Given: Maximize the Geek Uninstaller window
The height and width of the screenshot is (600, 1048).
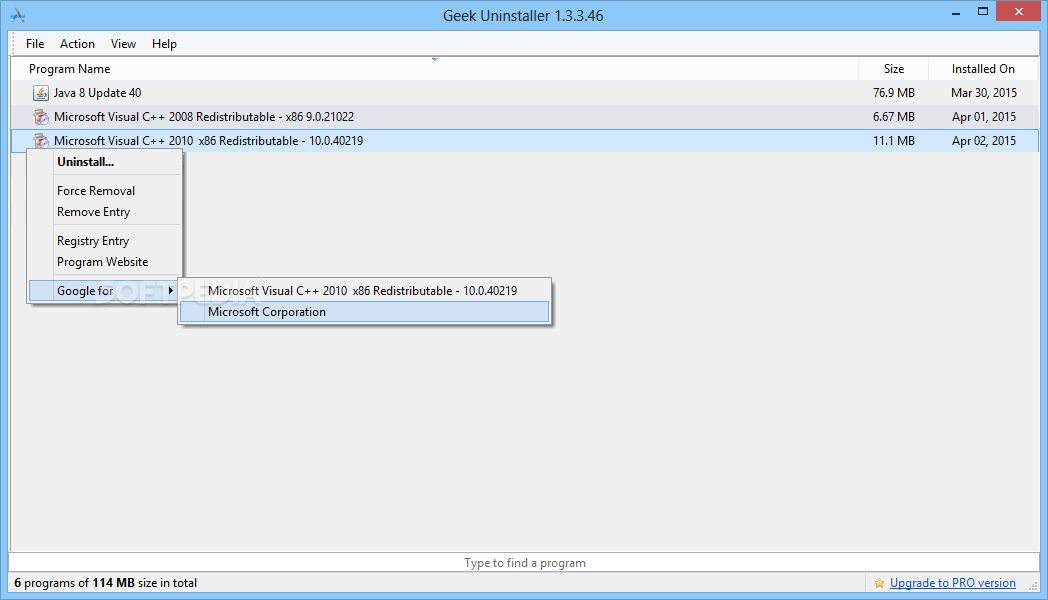Looking at the screenshot, I should 982,12.
